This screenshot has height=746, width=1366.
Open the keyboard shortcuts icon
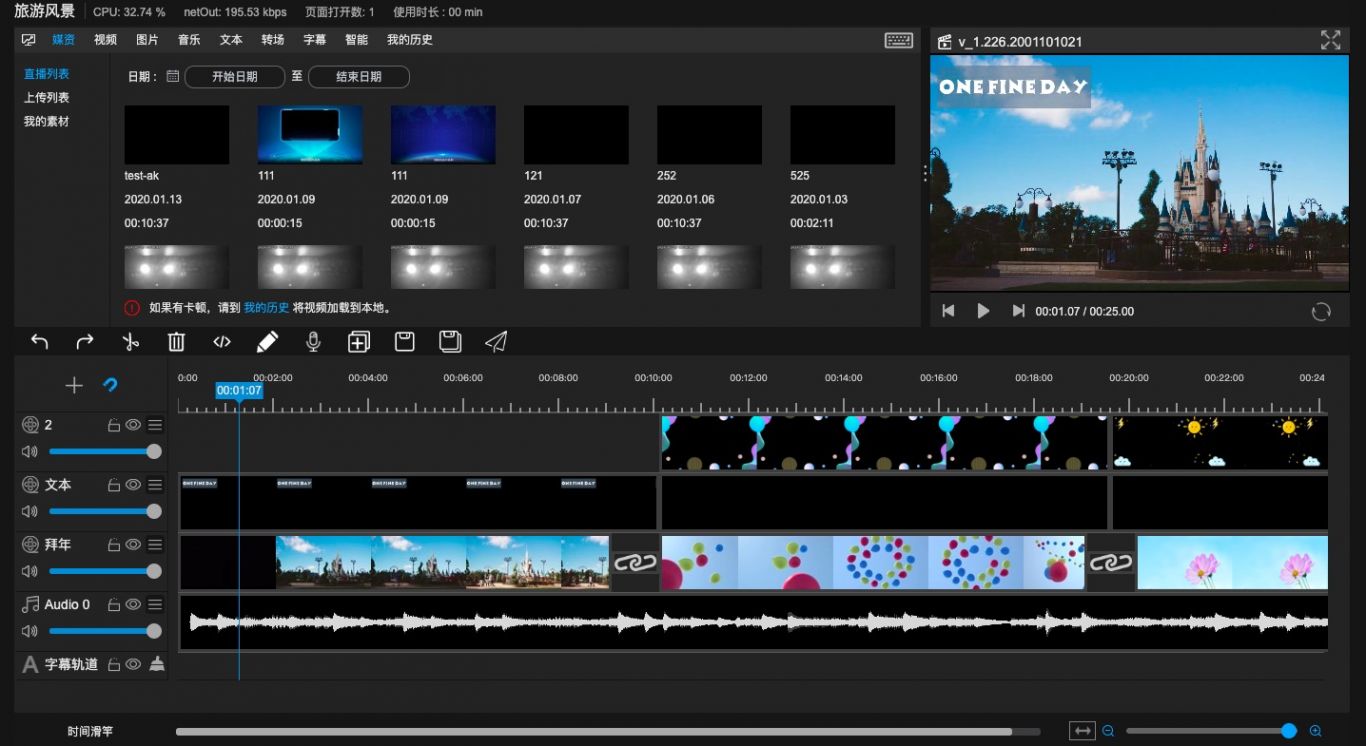click(898, 40)
